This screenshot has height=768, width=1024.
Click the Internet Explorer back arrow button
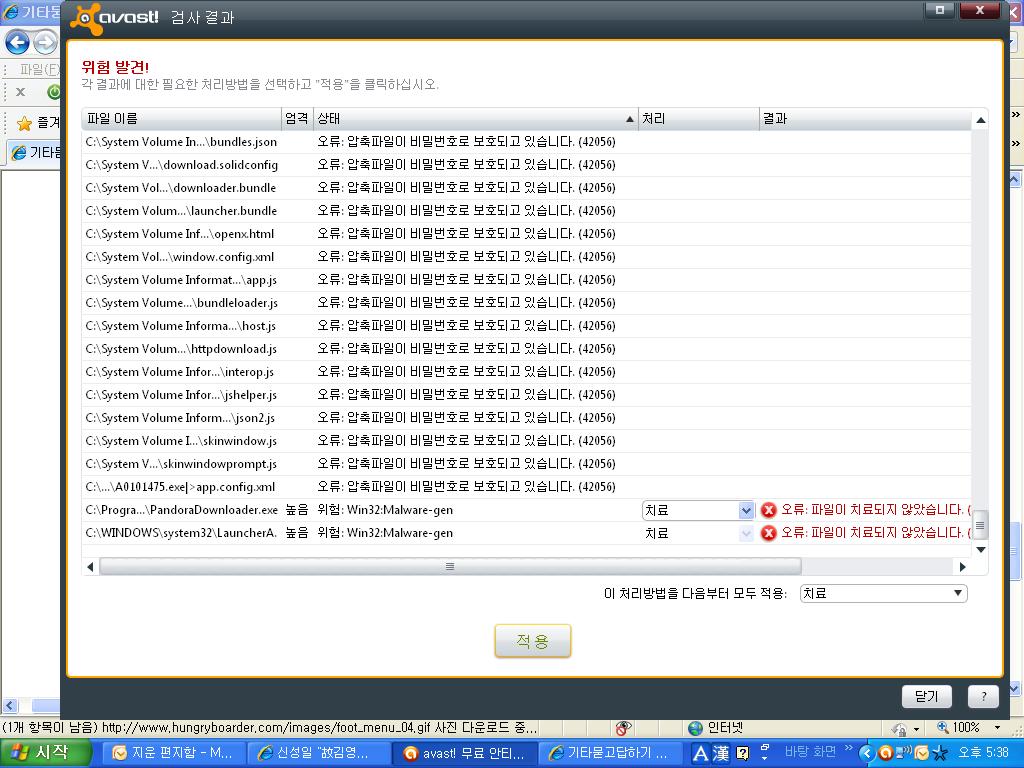17,42
